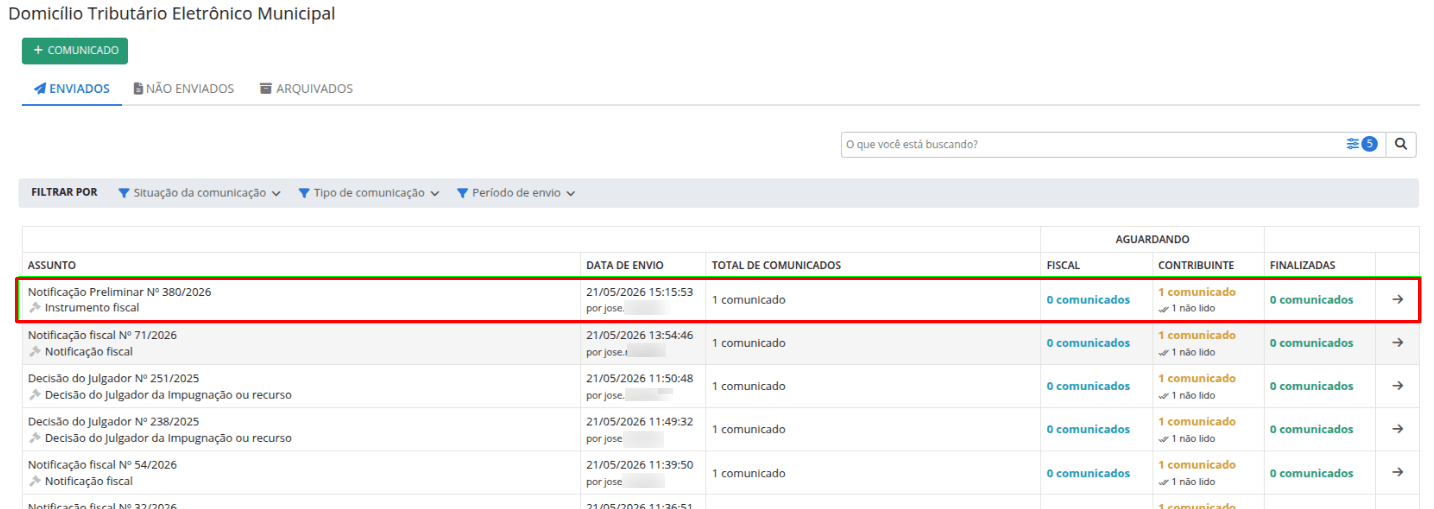This screenshot has width=1434, height=509.
Task: Click the Finalizadas column header
Action: [x=1302, y=265]
